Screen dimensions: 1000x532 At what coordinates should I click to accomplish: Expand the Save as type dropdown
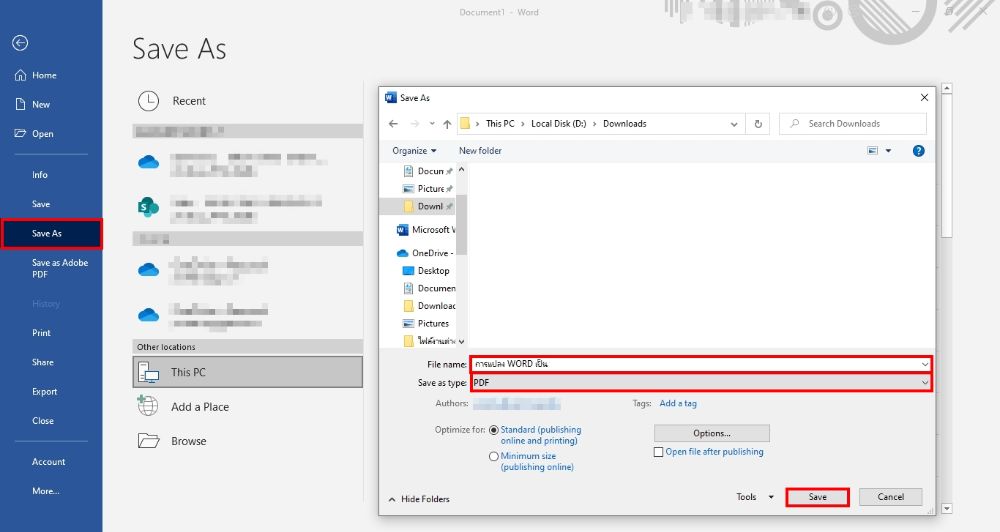coord(924,383)
